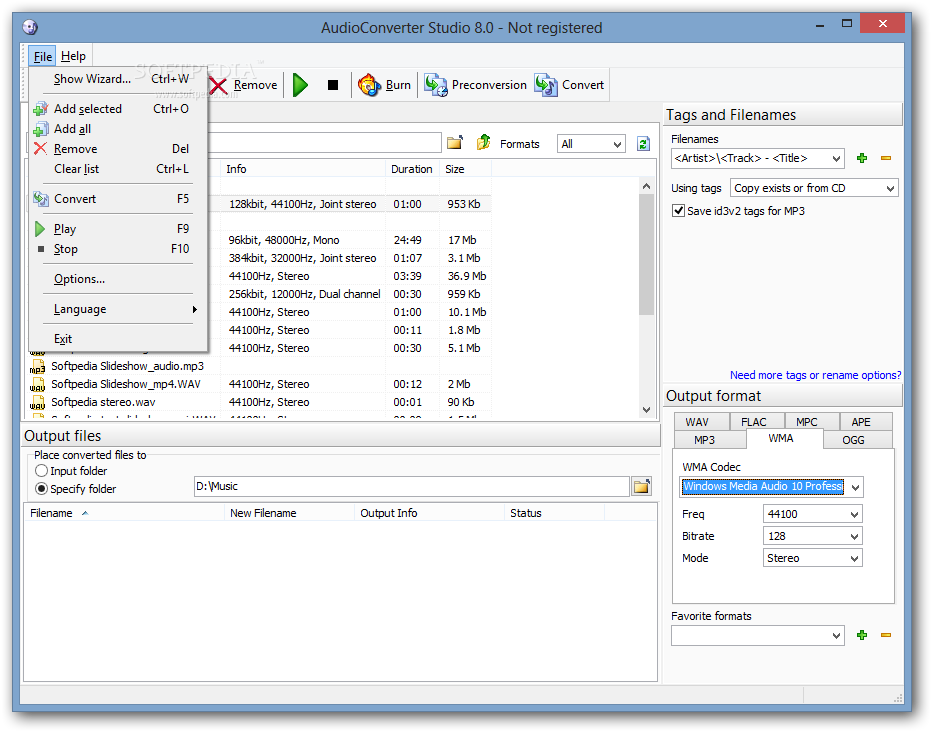This screenshot has width=932, height=732.
Task: Switch to the FLAC output tab
Action: (x=757, y=422)
